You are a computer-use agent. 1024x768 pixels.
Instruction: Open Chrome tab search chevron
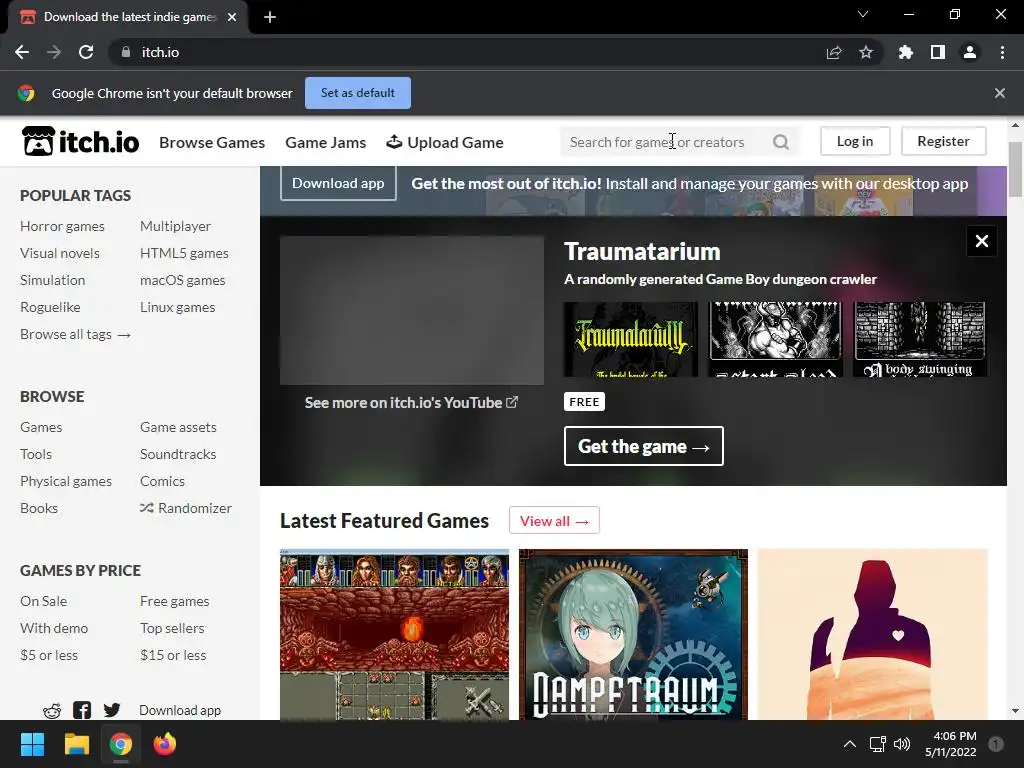coord(863,14)
